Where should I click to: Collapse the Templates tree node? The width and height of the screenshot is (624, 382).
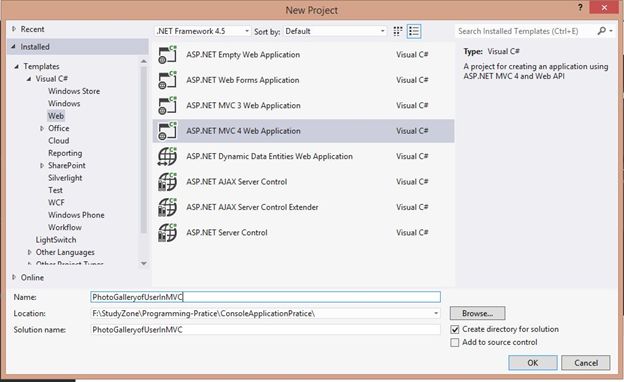(x=16, y=66)
